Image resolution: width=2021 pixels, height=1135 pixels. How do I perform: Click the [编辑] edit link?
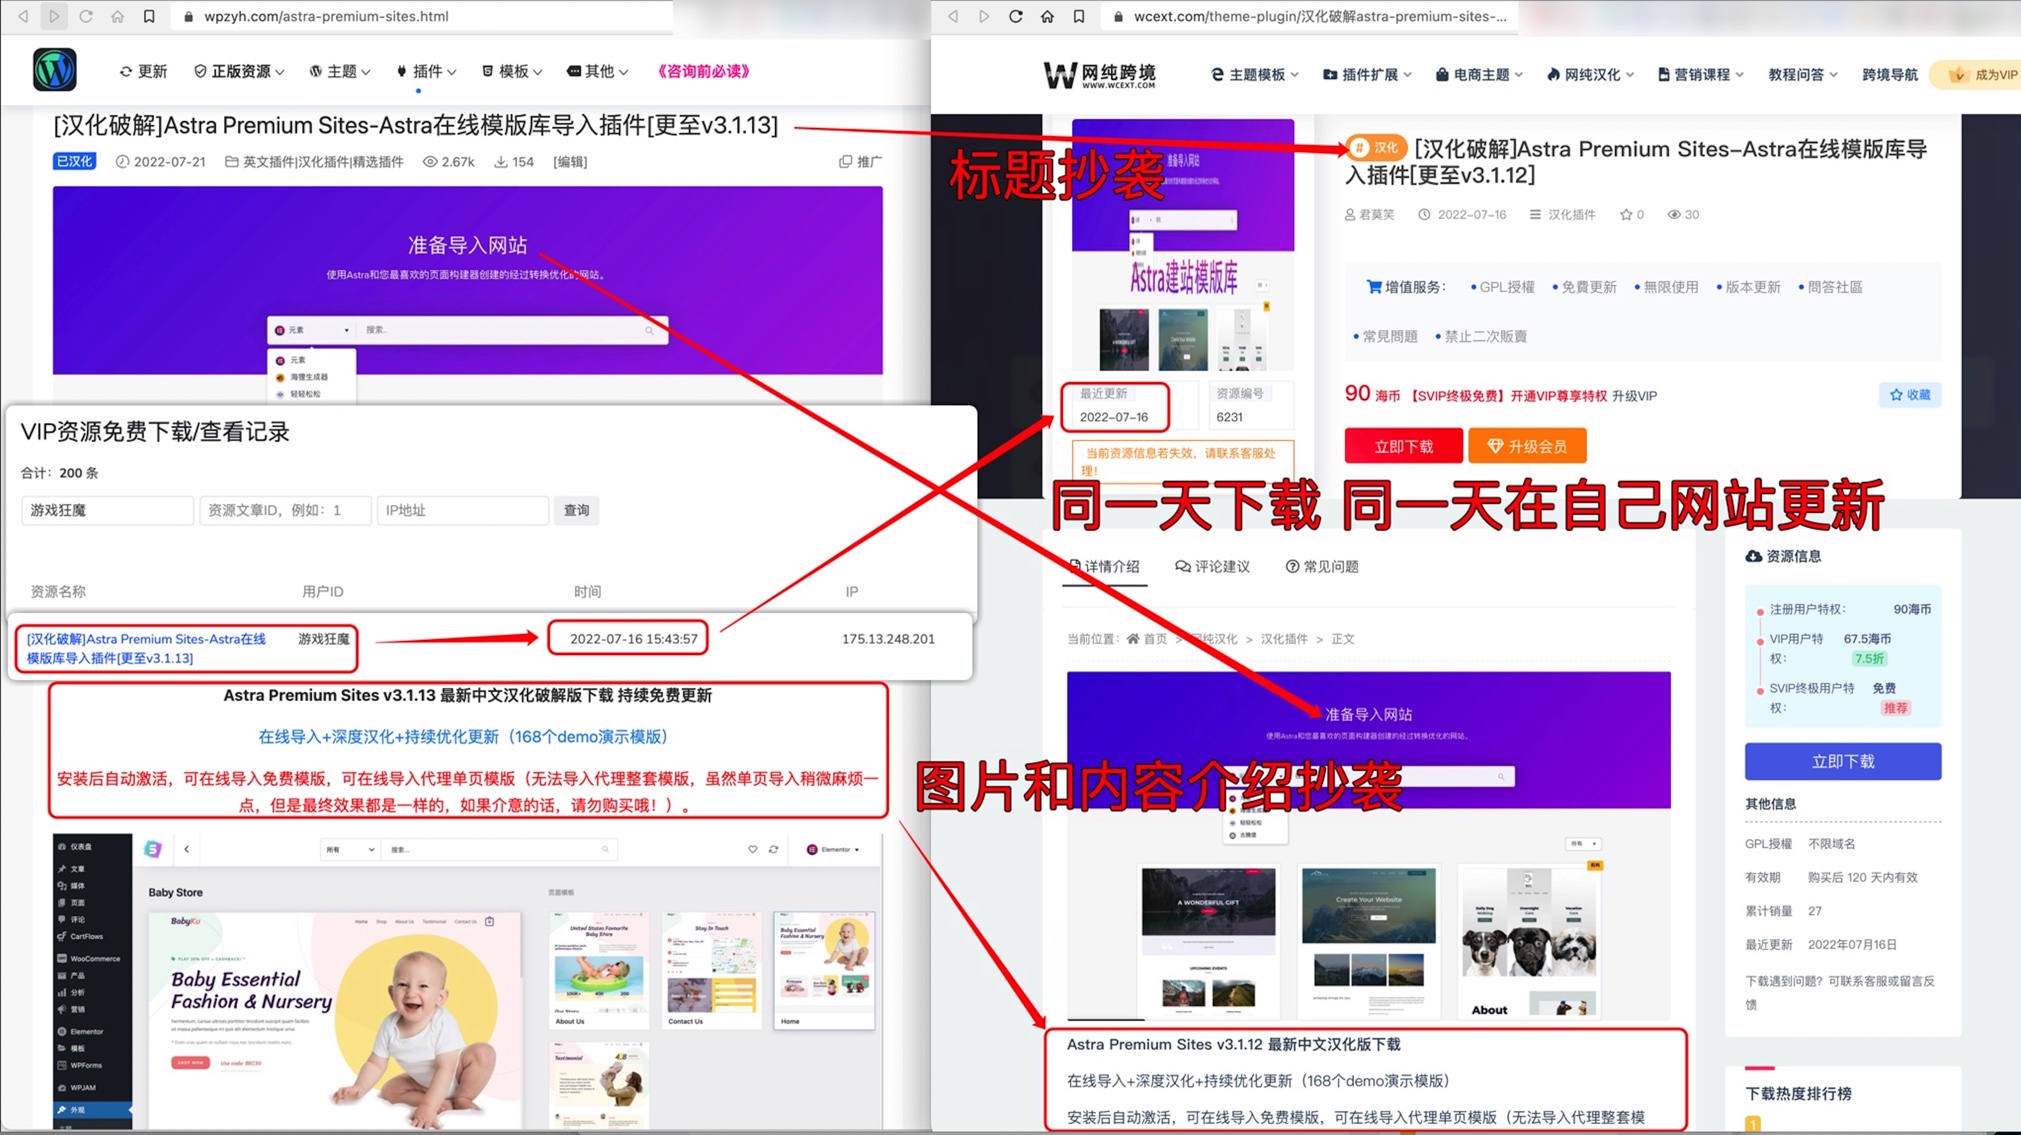pos(570,161)
